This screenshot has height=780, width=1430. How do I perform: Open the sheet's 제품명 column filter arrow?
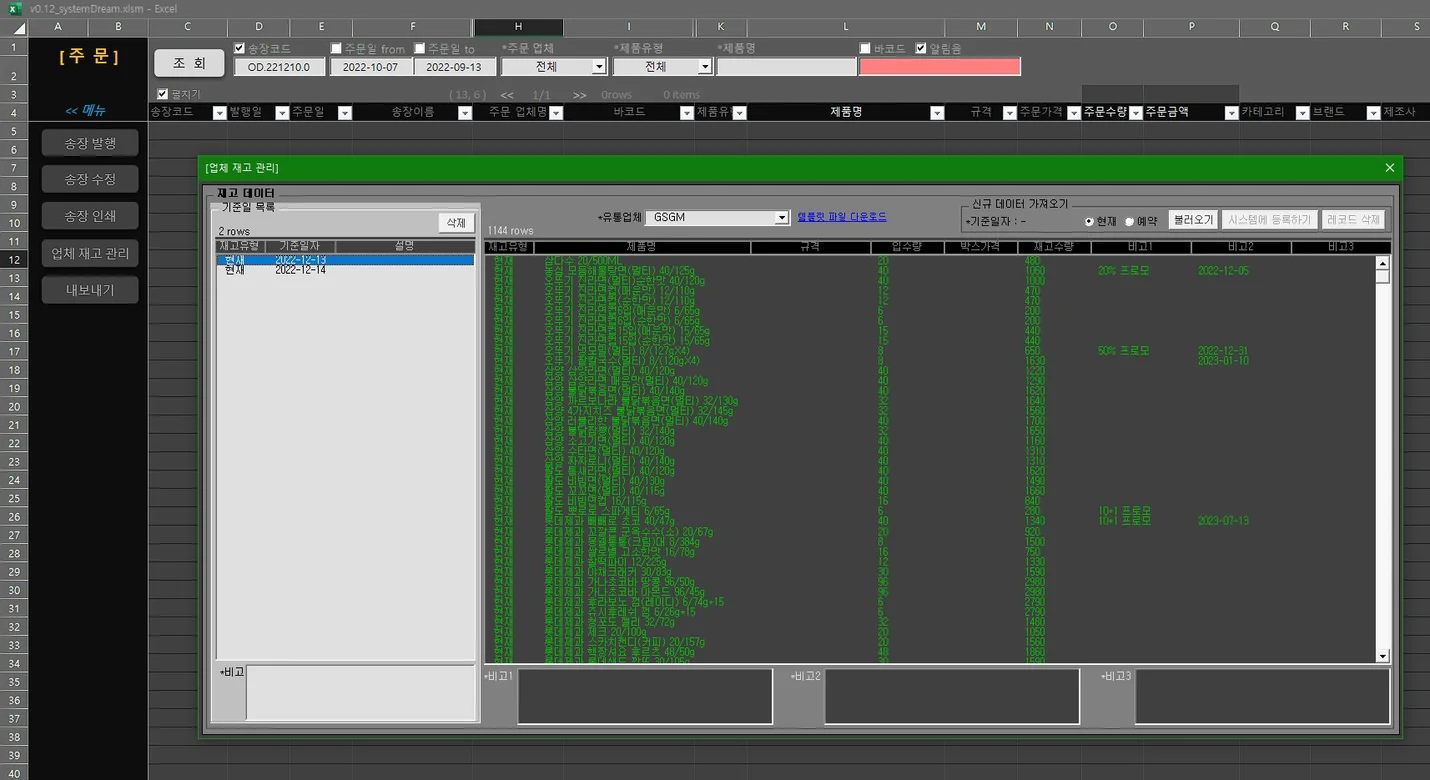(937, 113)
